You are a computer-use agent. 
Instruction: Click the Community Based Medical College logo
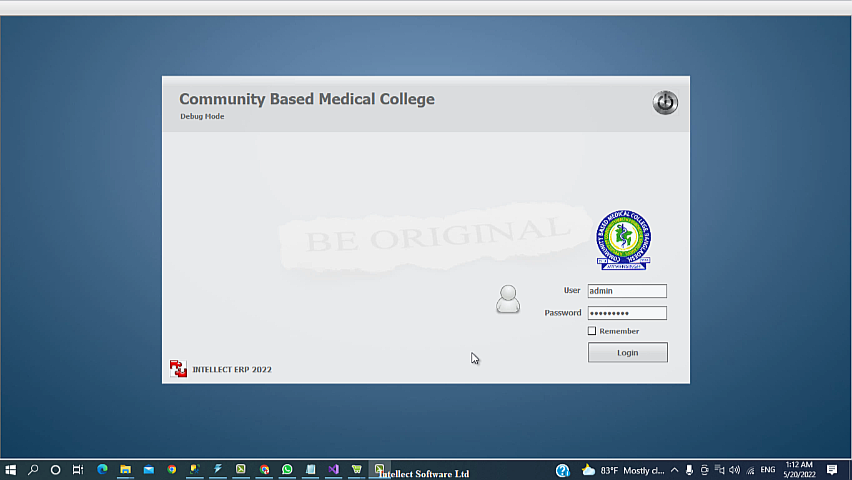pos(623,240)
